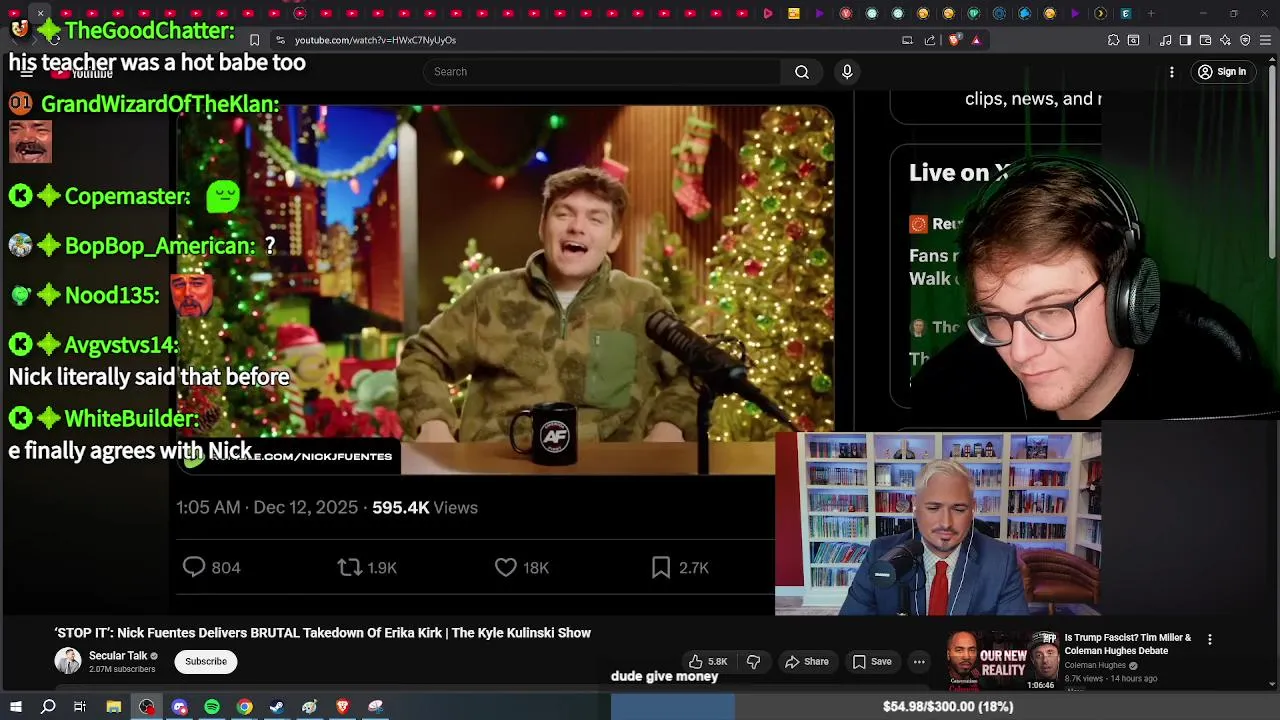Open YouTube settings three-dot menu
This screenshot has height=720, width=1280.
pyautogui.click(x=1172, y=72)
